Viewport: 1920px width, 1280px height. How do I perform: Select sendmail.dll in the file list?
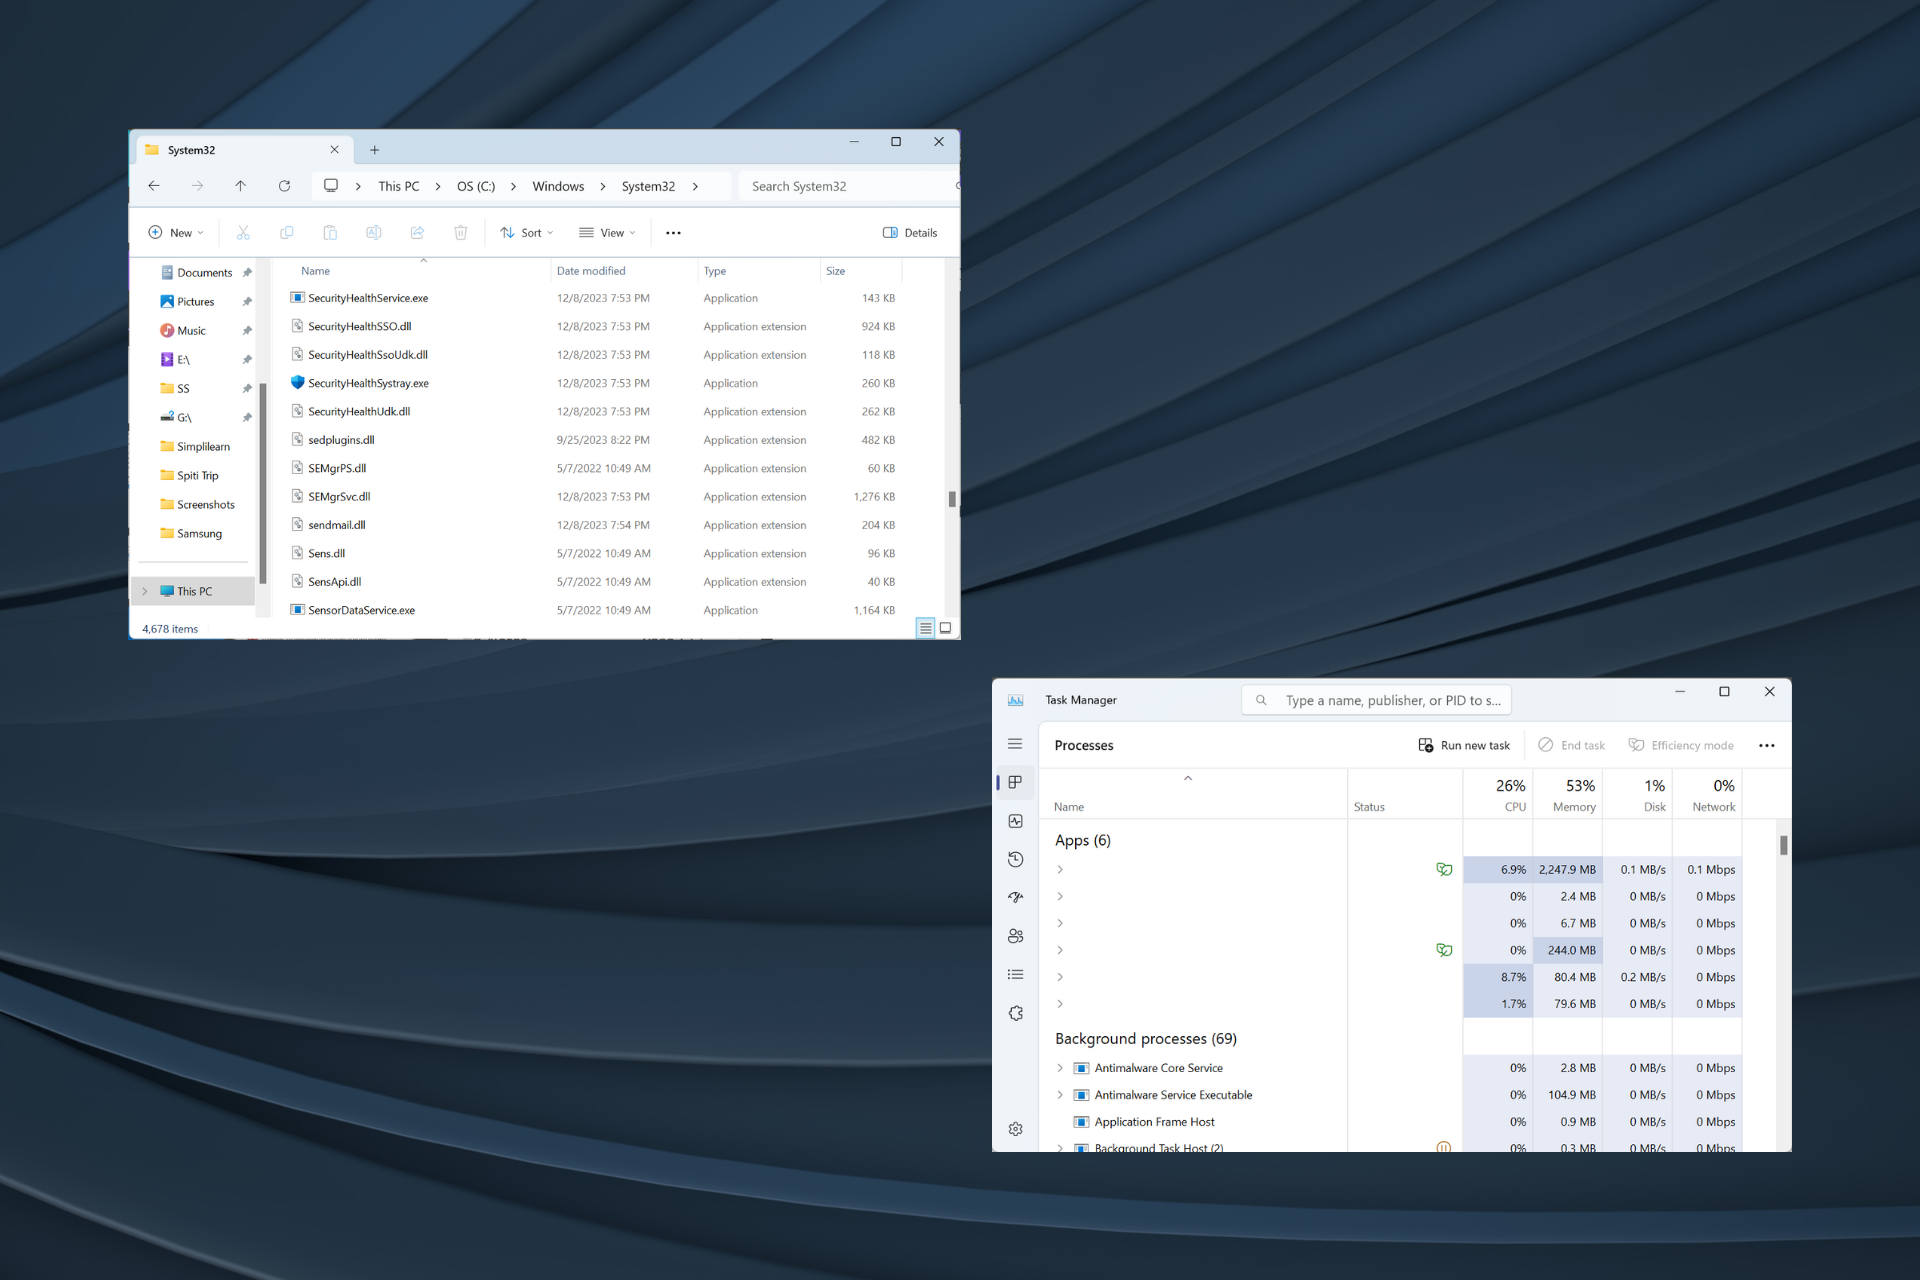337,526
